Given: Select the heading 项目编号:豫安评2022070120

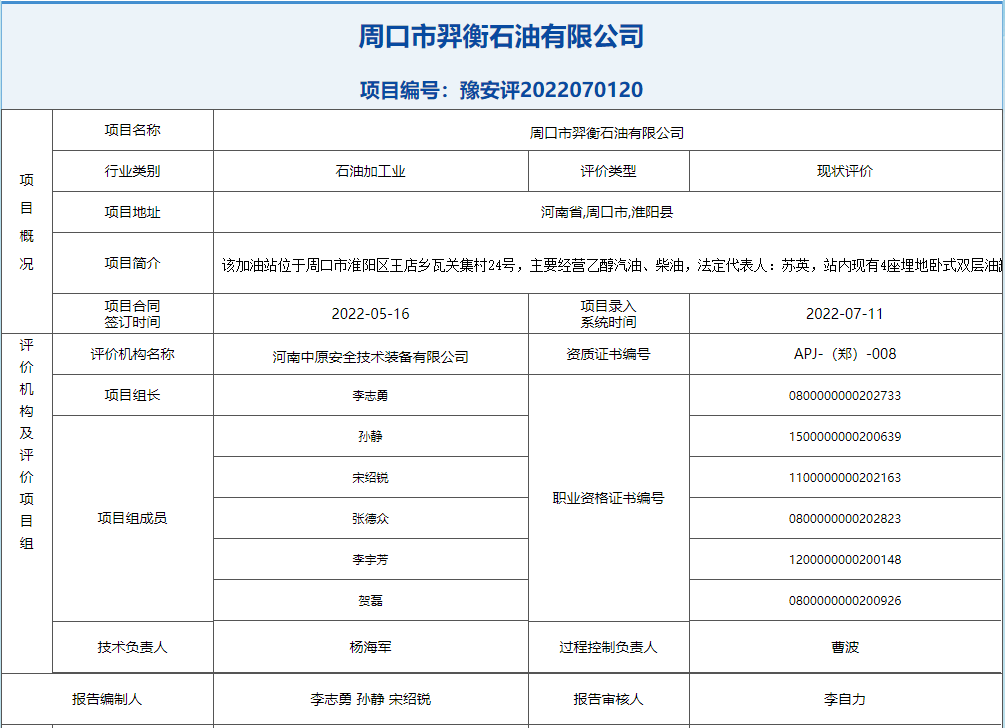Looking at the screenshot, I should [501, 90].
